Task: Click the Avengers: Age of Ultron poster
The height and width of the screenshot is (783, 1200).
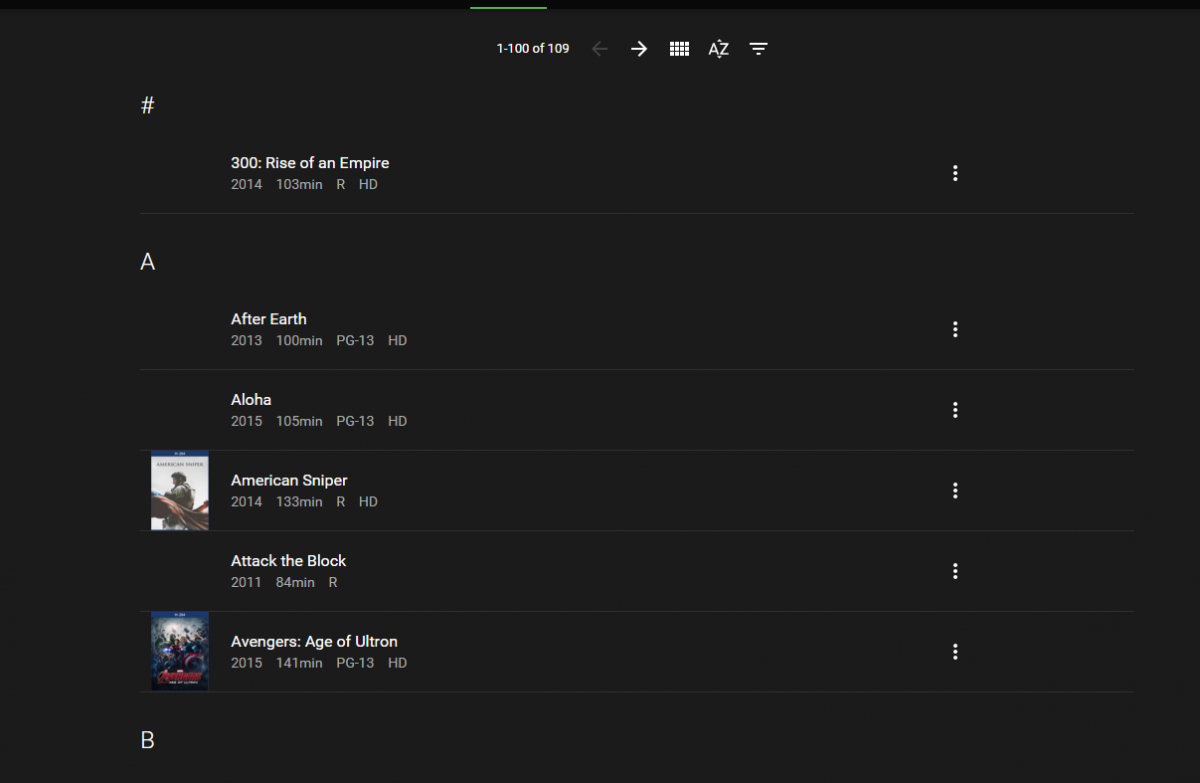Action: click(x=180, y=651)
